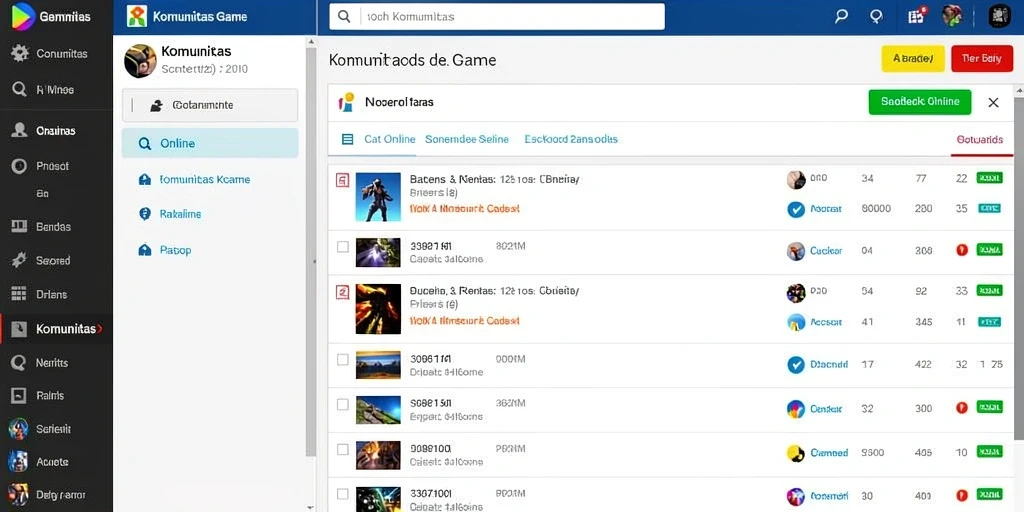This screenshot has height=512, width=1024.
Task: Click green status badge in Clamned row
Action: 989,451
